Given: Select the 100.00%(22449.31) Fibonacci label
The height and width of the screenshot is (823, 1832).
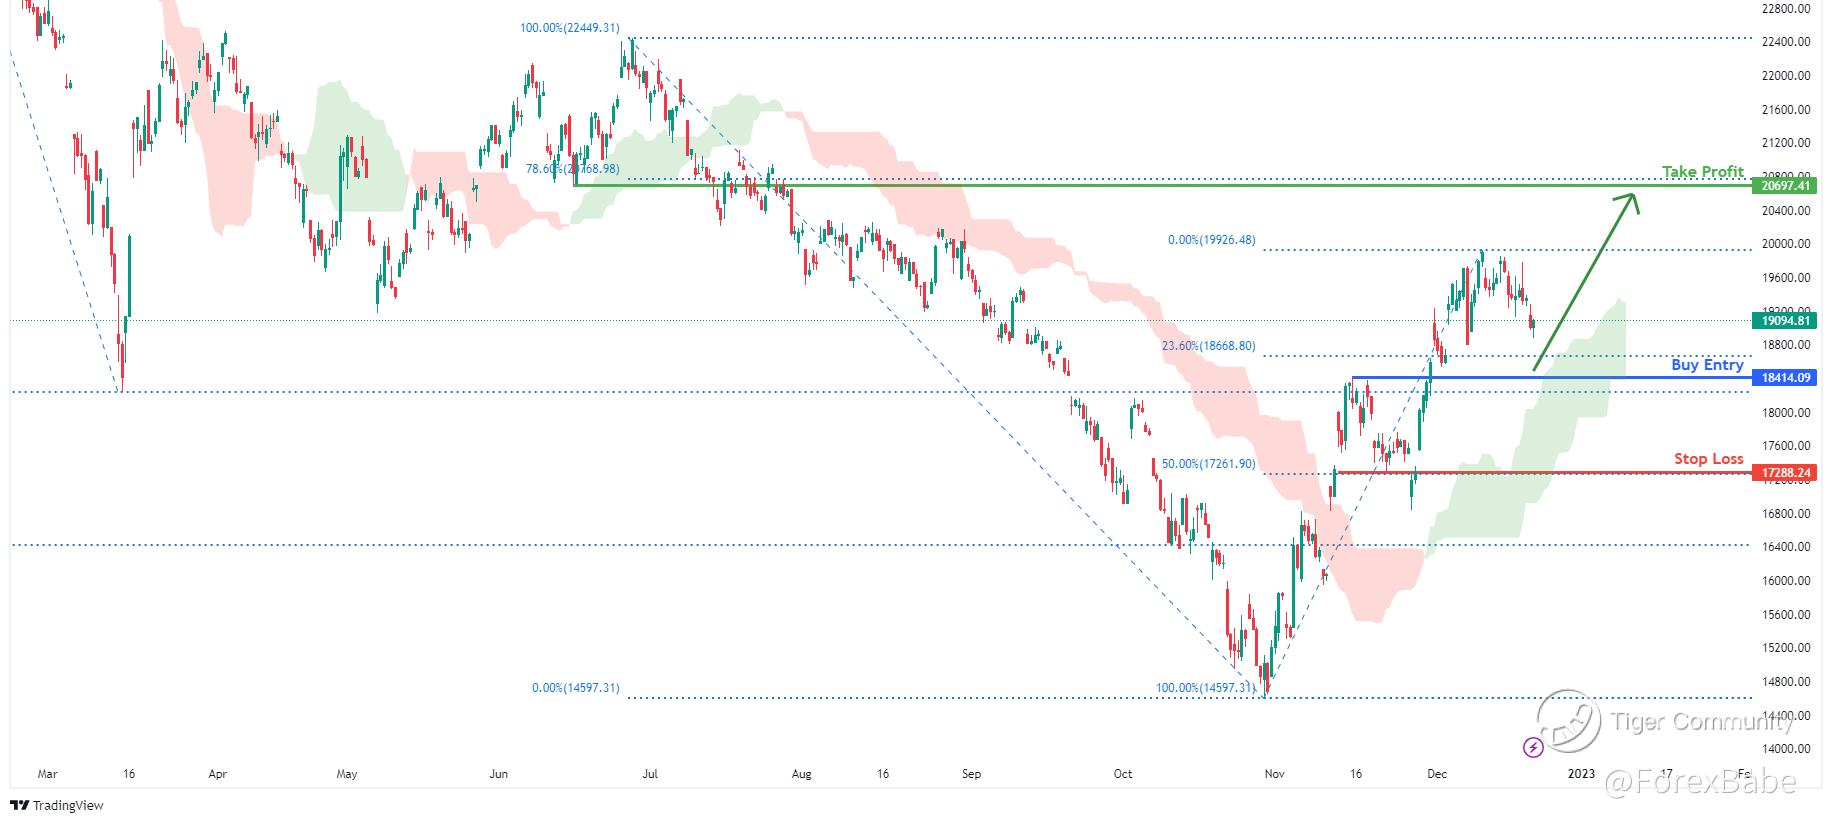Looking at the screenshot, I should pos(569,28).
